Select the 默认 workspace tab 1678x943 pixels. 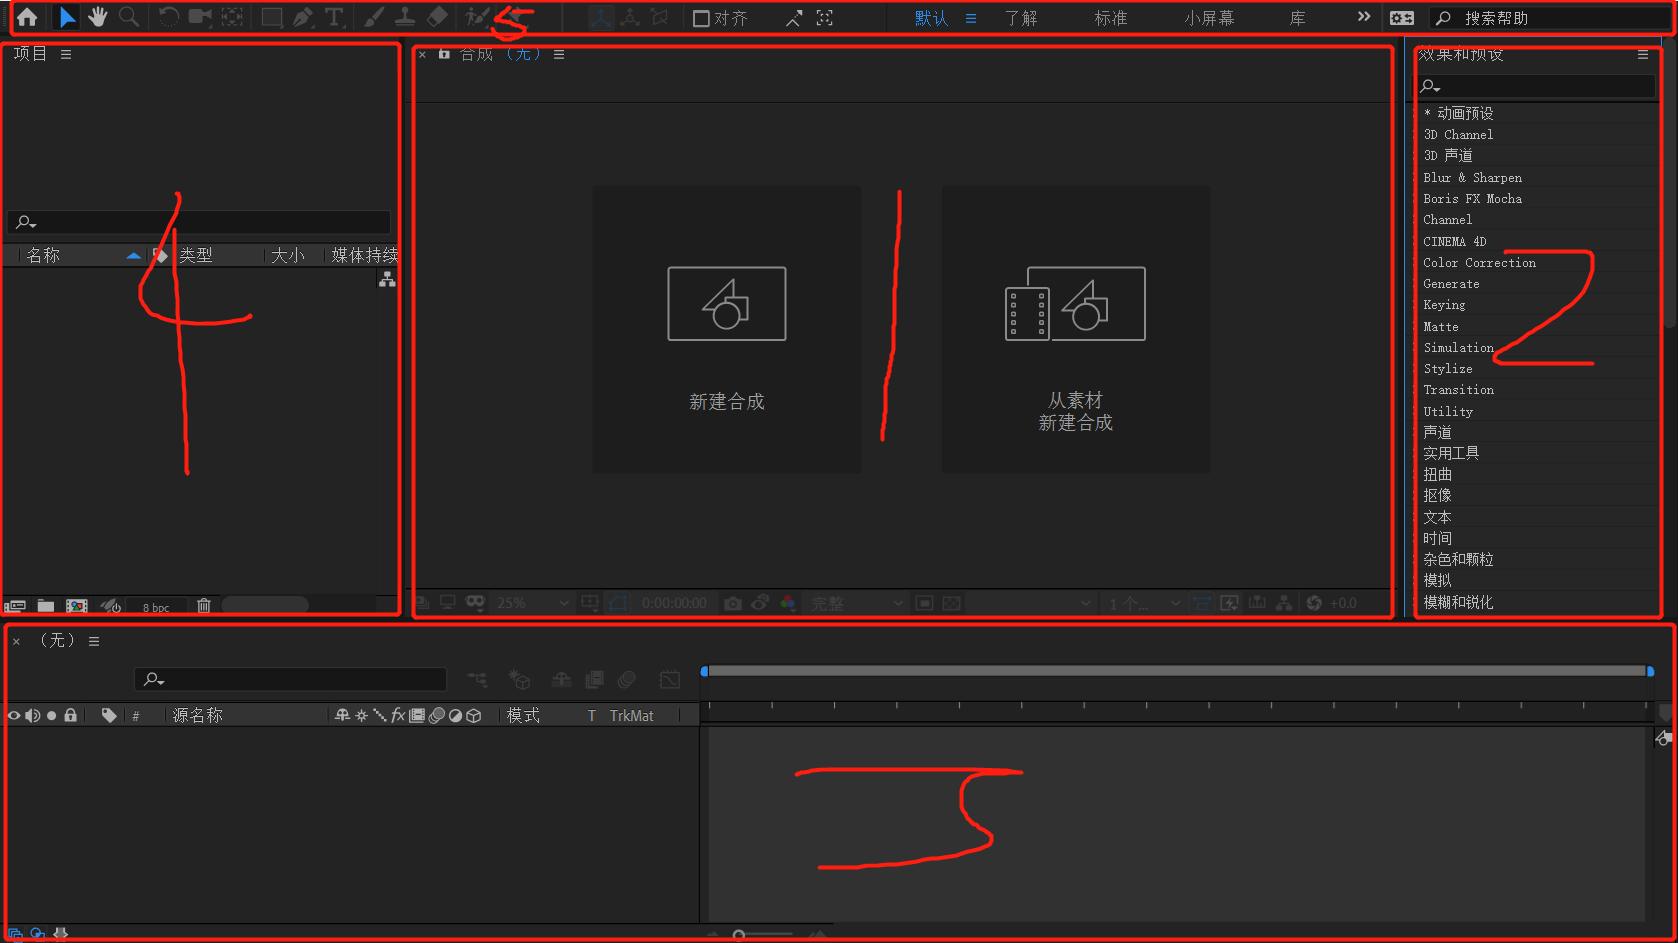[931, 18]
